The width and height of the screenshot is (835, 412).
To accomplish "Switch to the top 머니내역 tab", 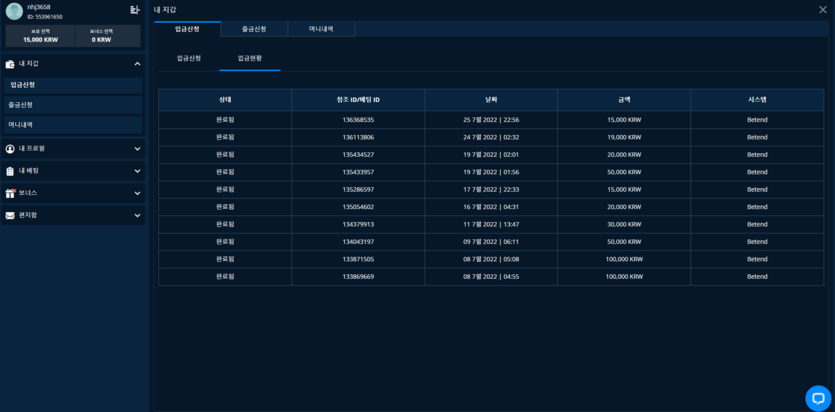I will pos(321,29).
